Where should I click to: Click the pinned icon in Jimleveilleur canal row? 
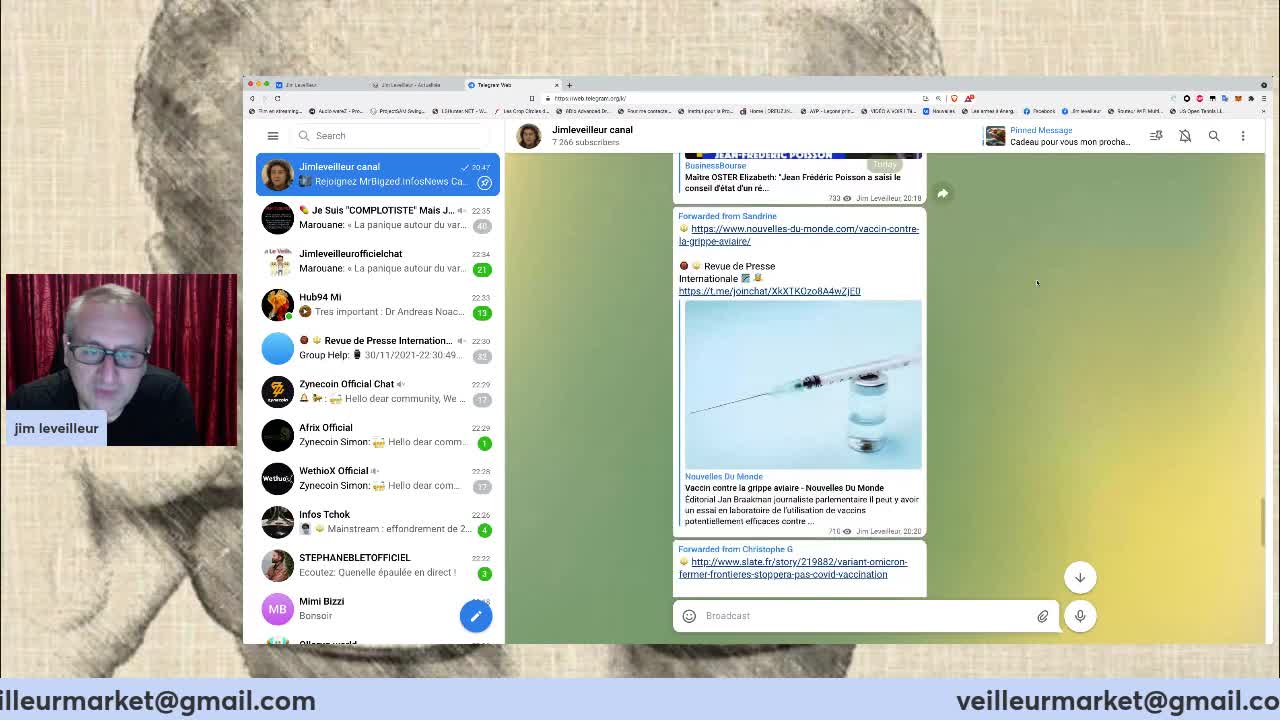(484, 182)
